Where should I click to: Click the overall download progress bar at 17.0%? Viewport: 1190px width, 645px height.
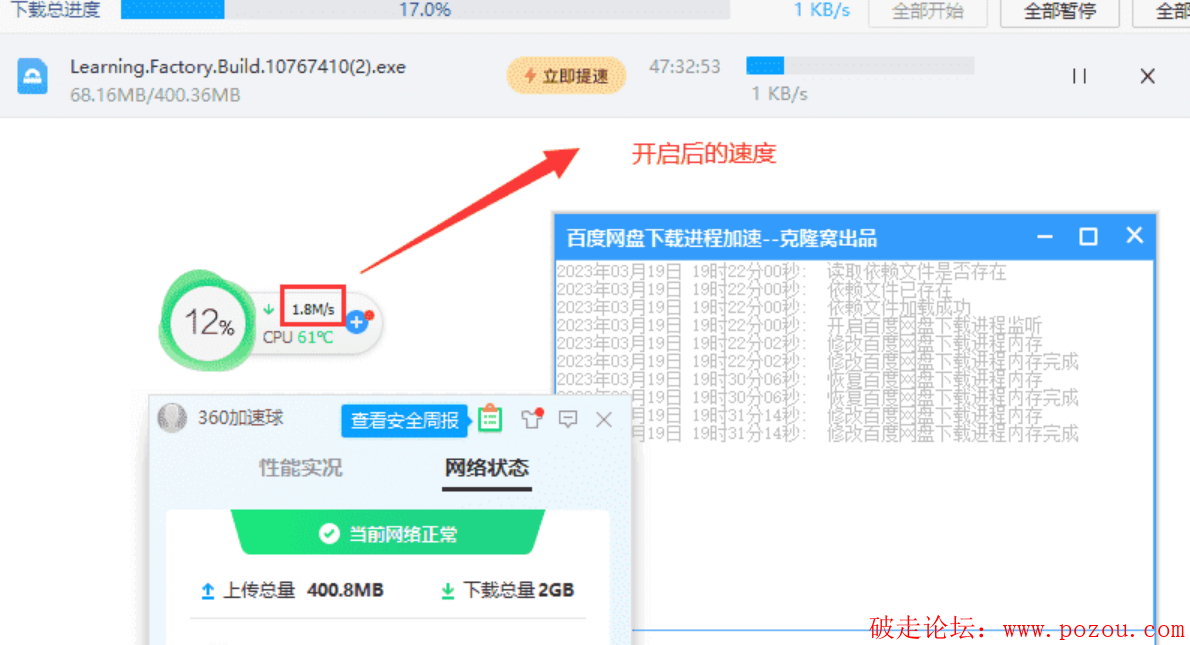425,10
